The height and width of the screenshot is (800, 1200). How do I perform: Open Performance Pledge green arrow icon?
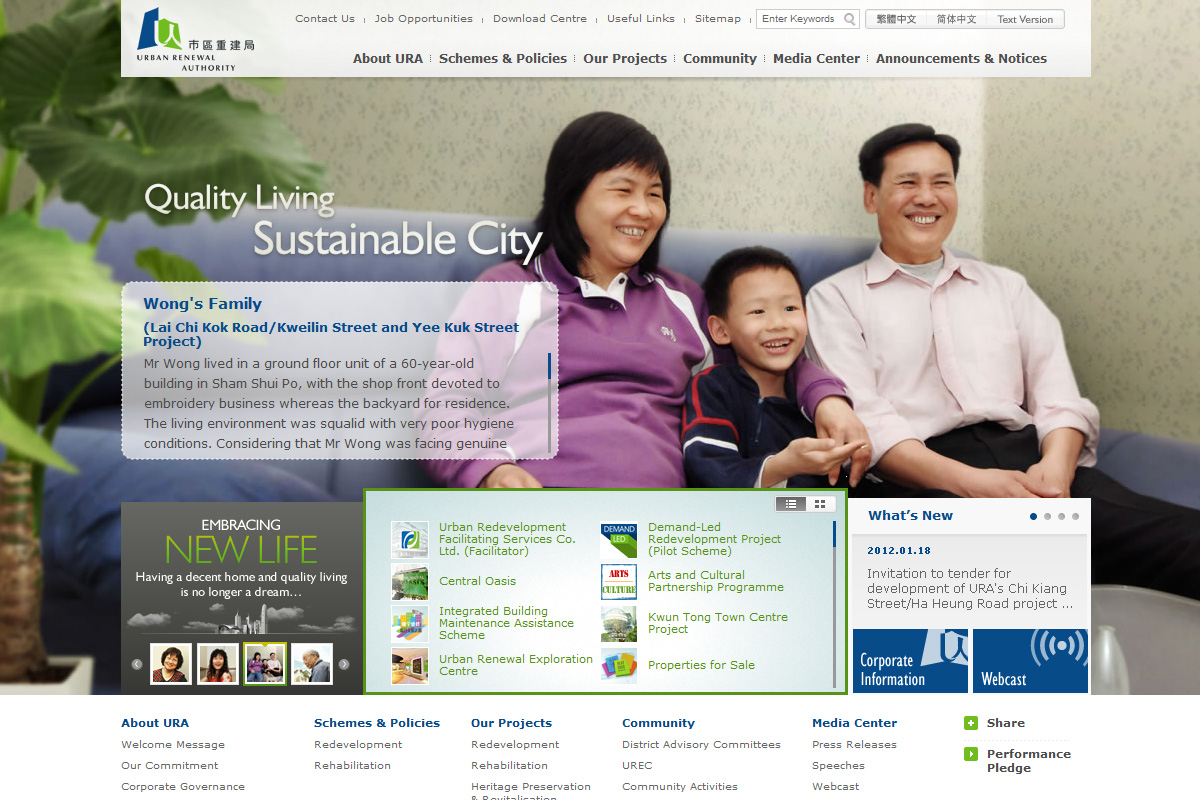(x=970, y=754)
